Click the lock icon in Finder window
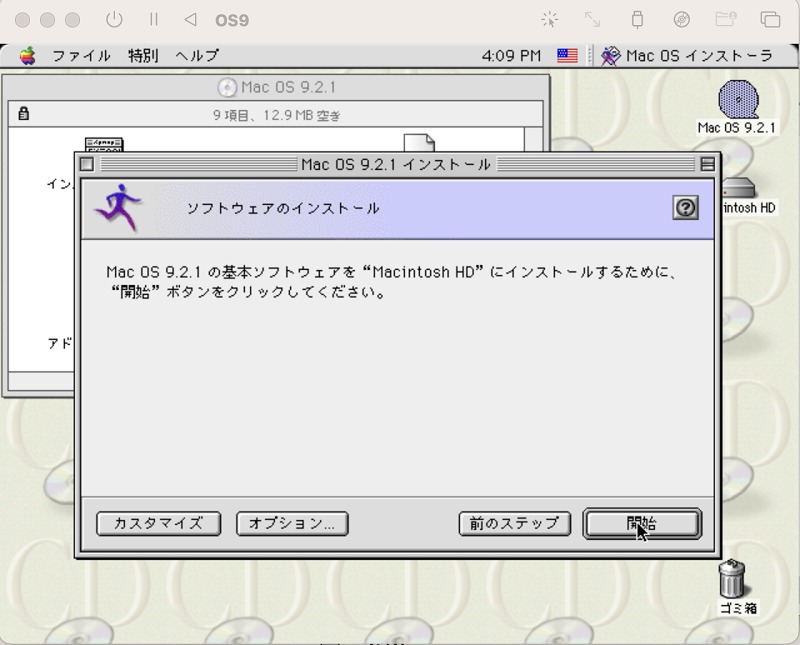800x645 pixels. [23, 113]
